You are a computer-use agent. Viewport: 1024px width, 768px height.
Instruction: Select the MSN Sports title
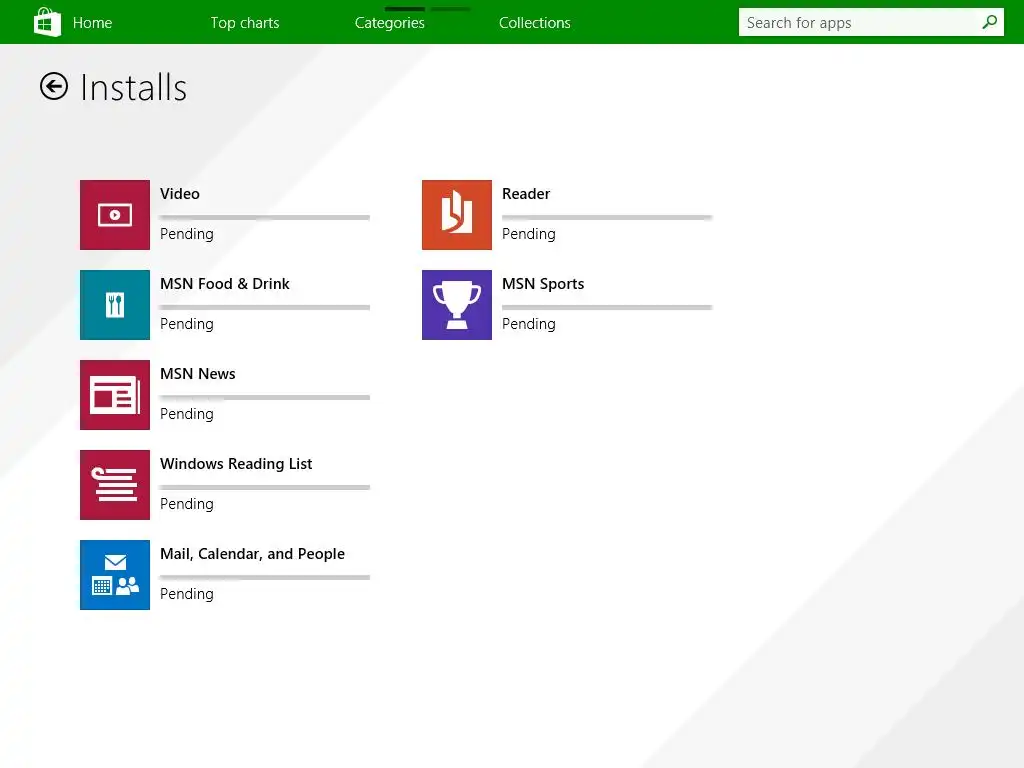tap(543, 284)
